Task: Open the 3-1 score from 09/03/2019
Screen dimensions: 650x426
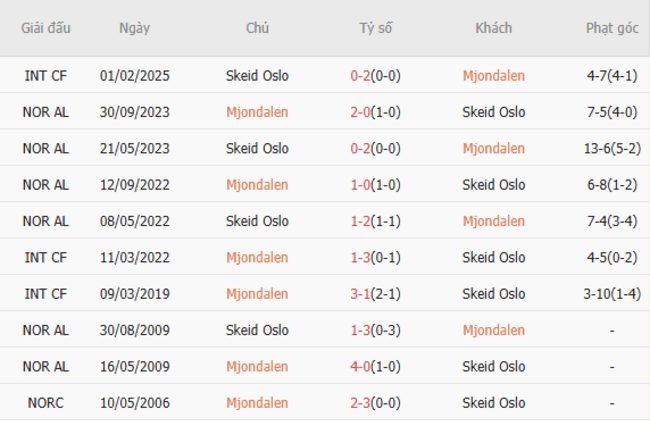Action: pos(375,294)
